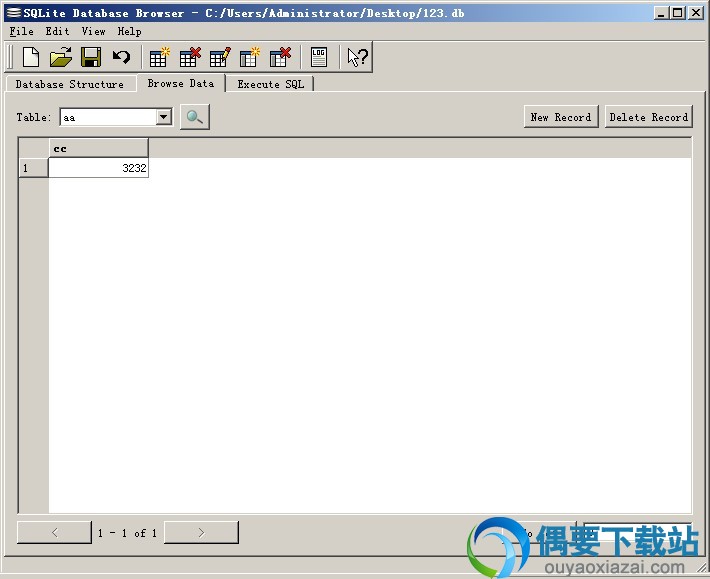
Task: Revert changes with the undo arrow icon
Action: pyautogui.click(x=121, y=57)
